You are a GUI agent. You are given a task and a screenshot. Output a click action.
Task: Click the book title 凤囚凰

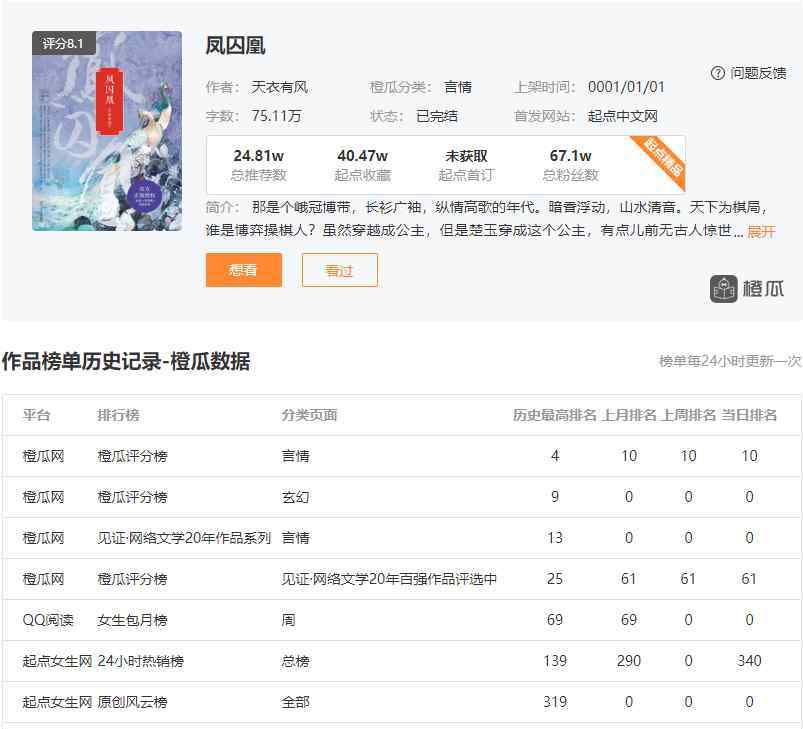[235, 46]
